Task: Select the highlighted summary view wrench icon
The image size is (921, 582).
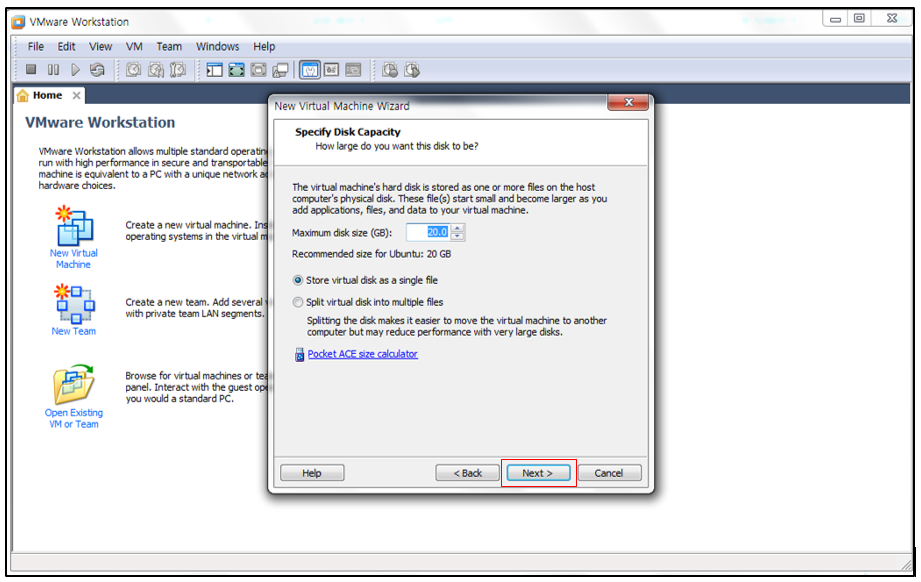Action: pos(310,70)
